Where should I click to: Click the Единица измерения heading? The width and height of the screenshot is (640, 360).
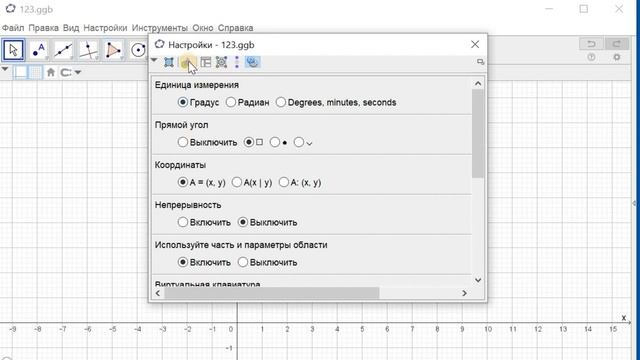click(x=197, y=85)
